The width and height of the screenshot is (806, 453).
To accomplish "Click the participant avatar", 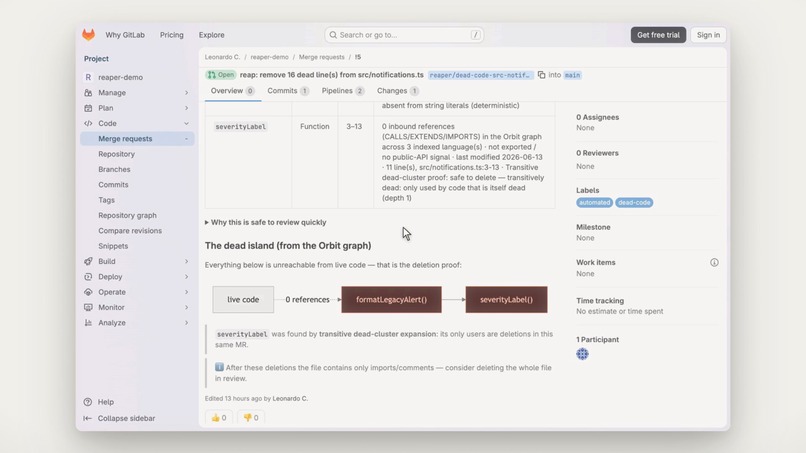I will [582, 354].
